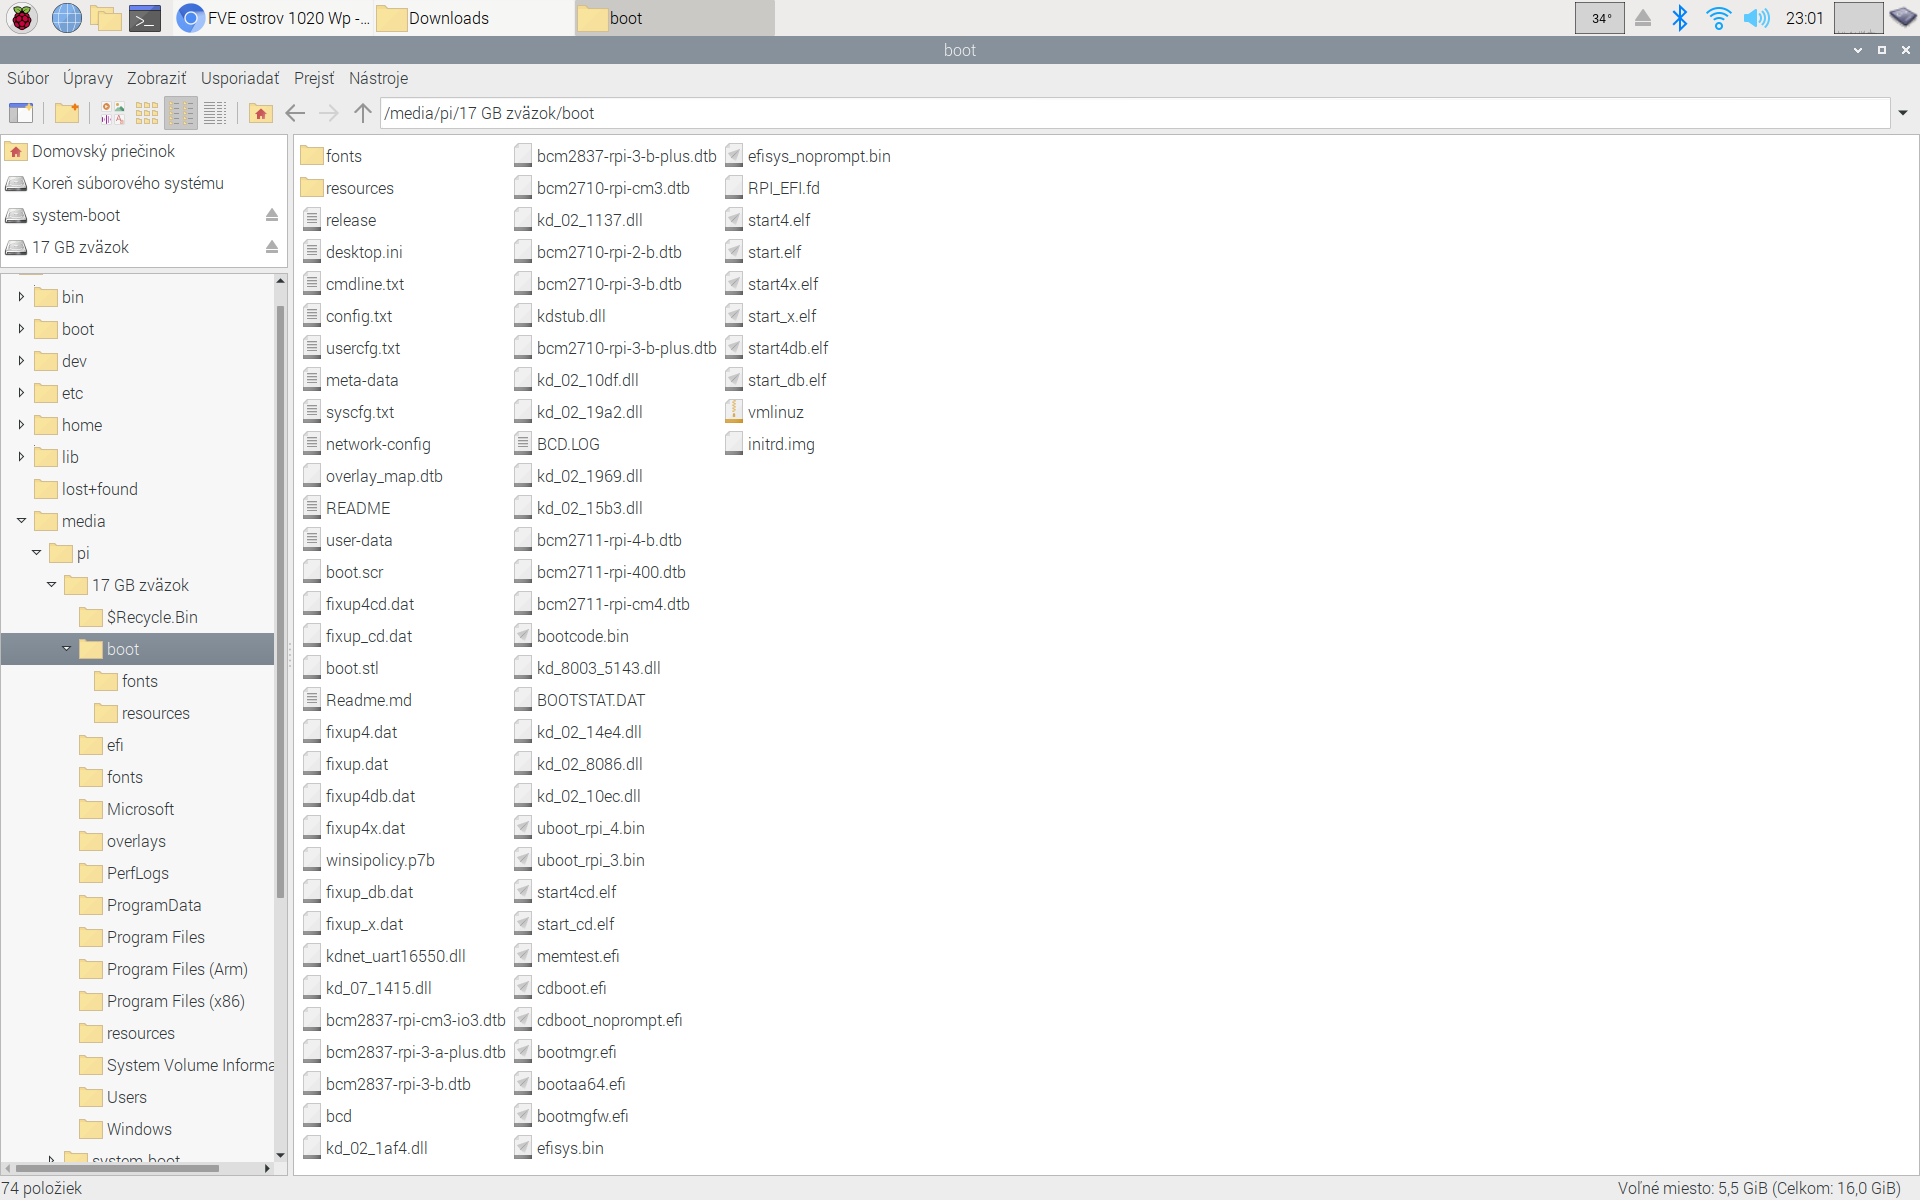Viewport: 1920px width, 1200px height.
Task: Expand the etc folder in tree
Action: click(21, 393)
